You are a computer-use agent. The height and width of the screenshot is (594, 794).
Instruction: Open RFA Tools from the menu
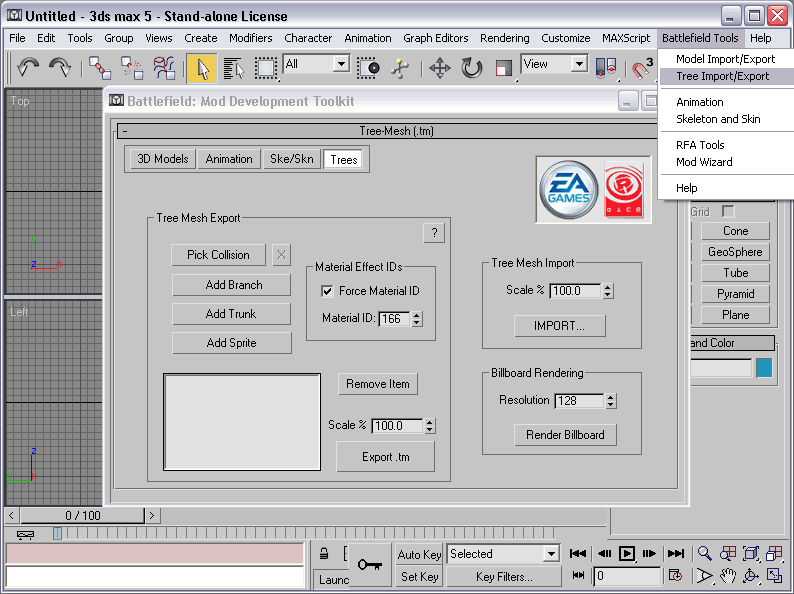click(x=700, y=145)
